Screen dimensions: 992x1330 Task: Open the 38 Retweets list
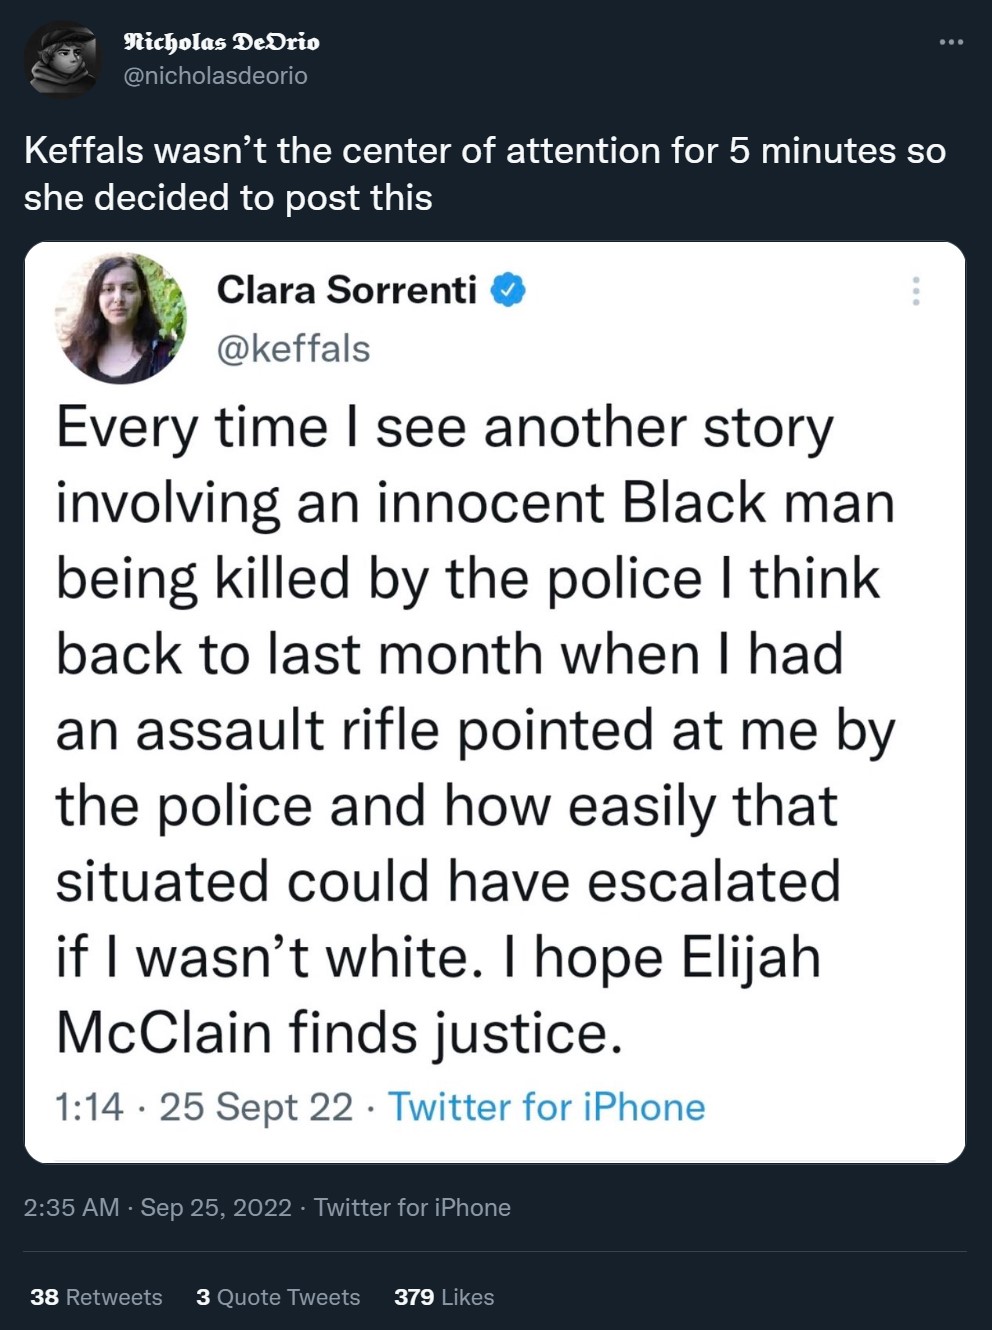[x=96, y=1297]
